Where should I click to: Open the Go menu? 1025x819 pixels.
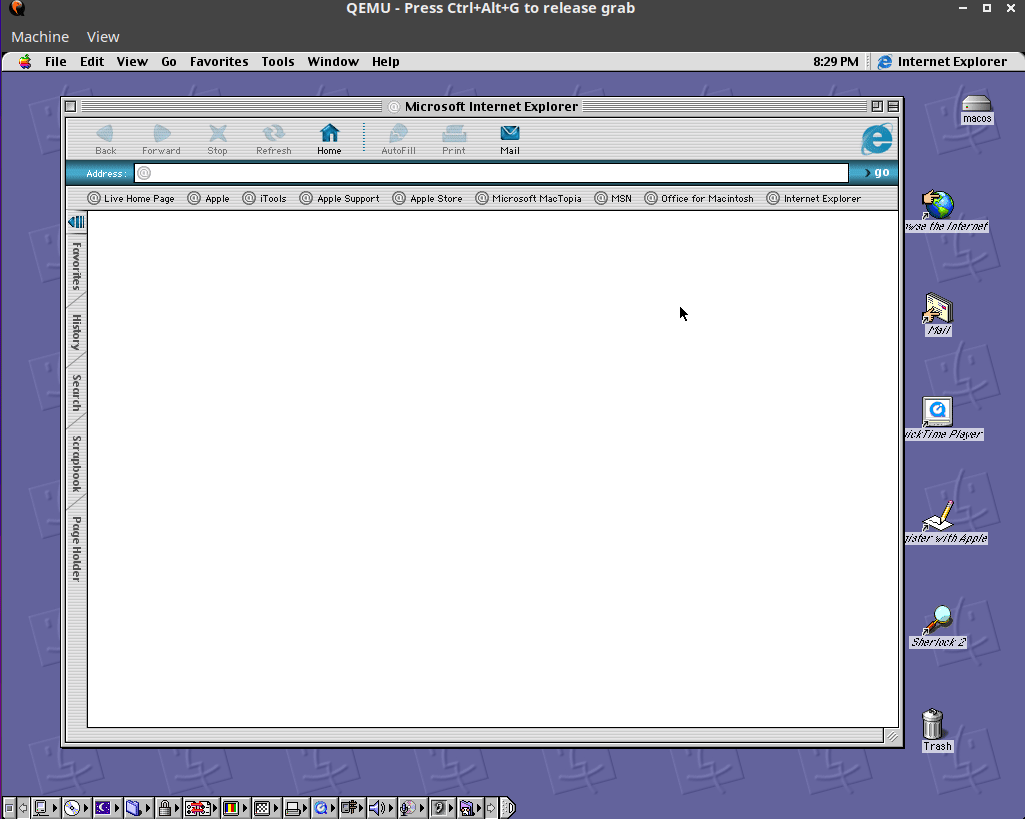coord(169,61)
